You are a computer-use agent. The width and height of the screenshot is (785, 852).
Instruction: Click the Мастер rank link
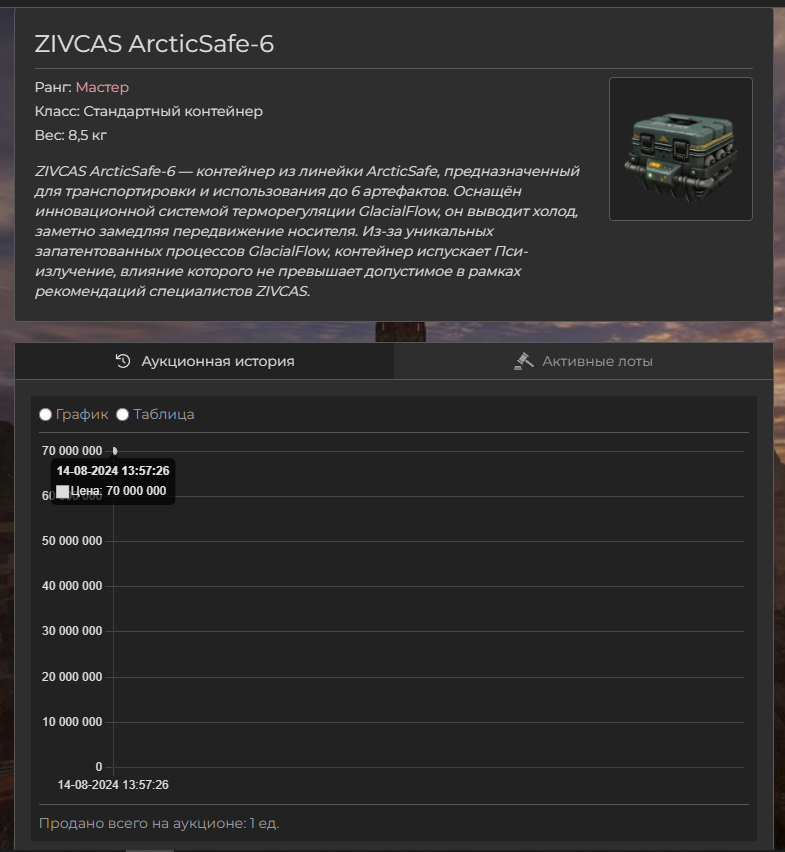point(102,87)
